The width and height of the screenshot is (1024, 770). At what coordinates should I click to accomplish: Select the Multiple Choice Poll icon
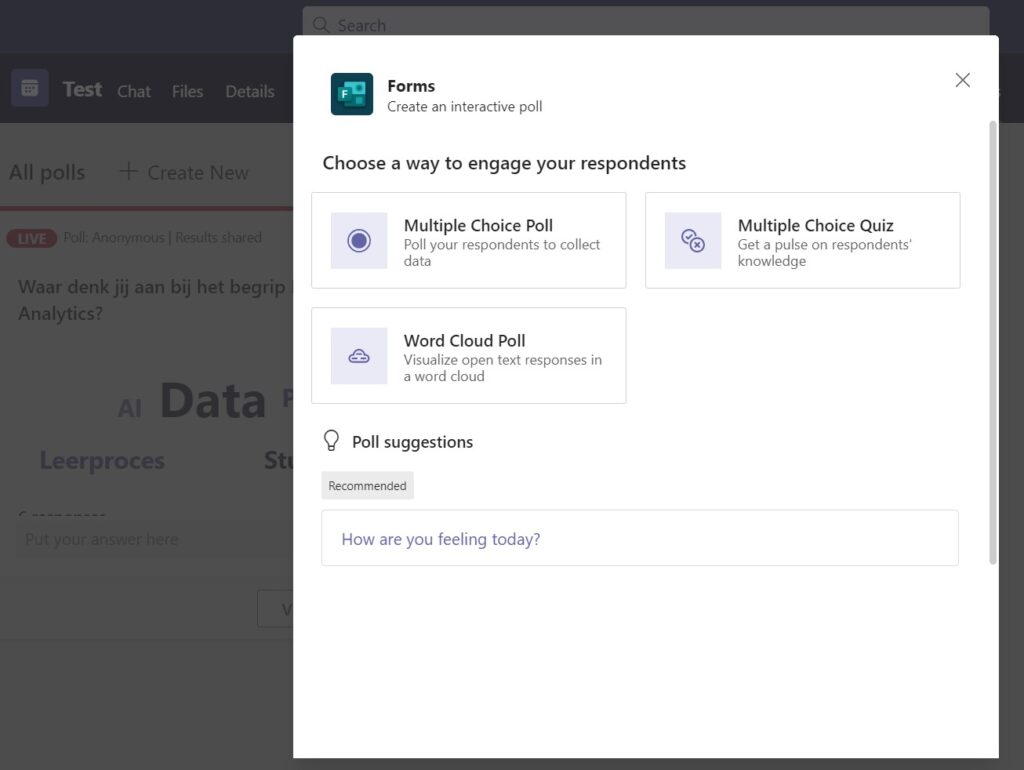pos(358,240)
